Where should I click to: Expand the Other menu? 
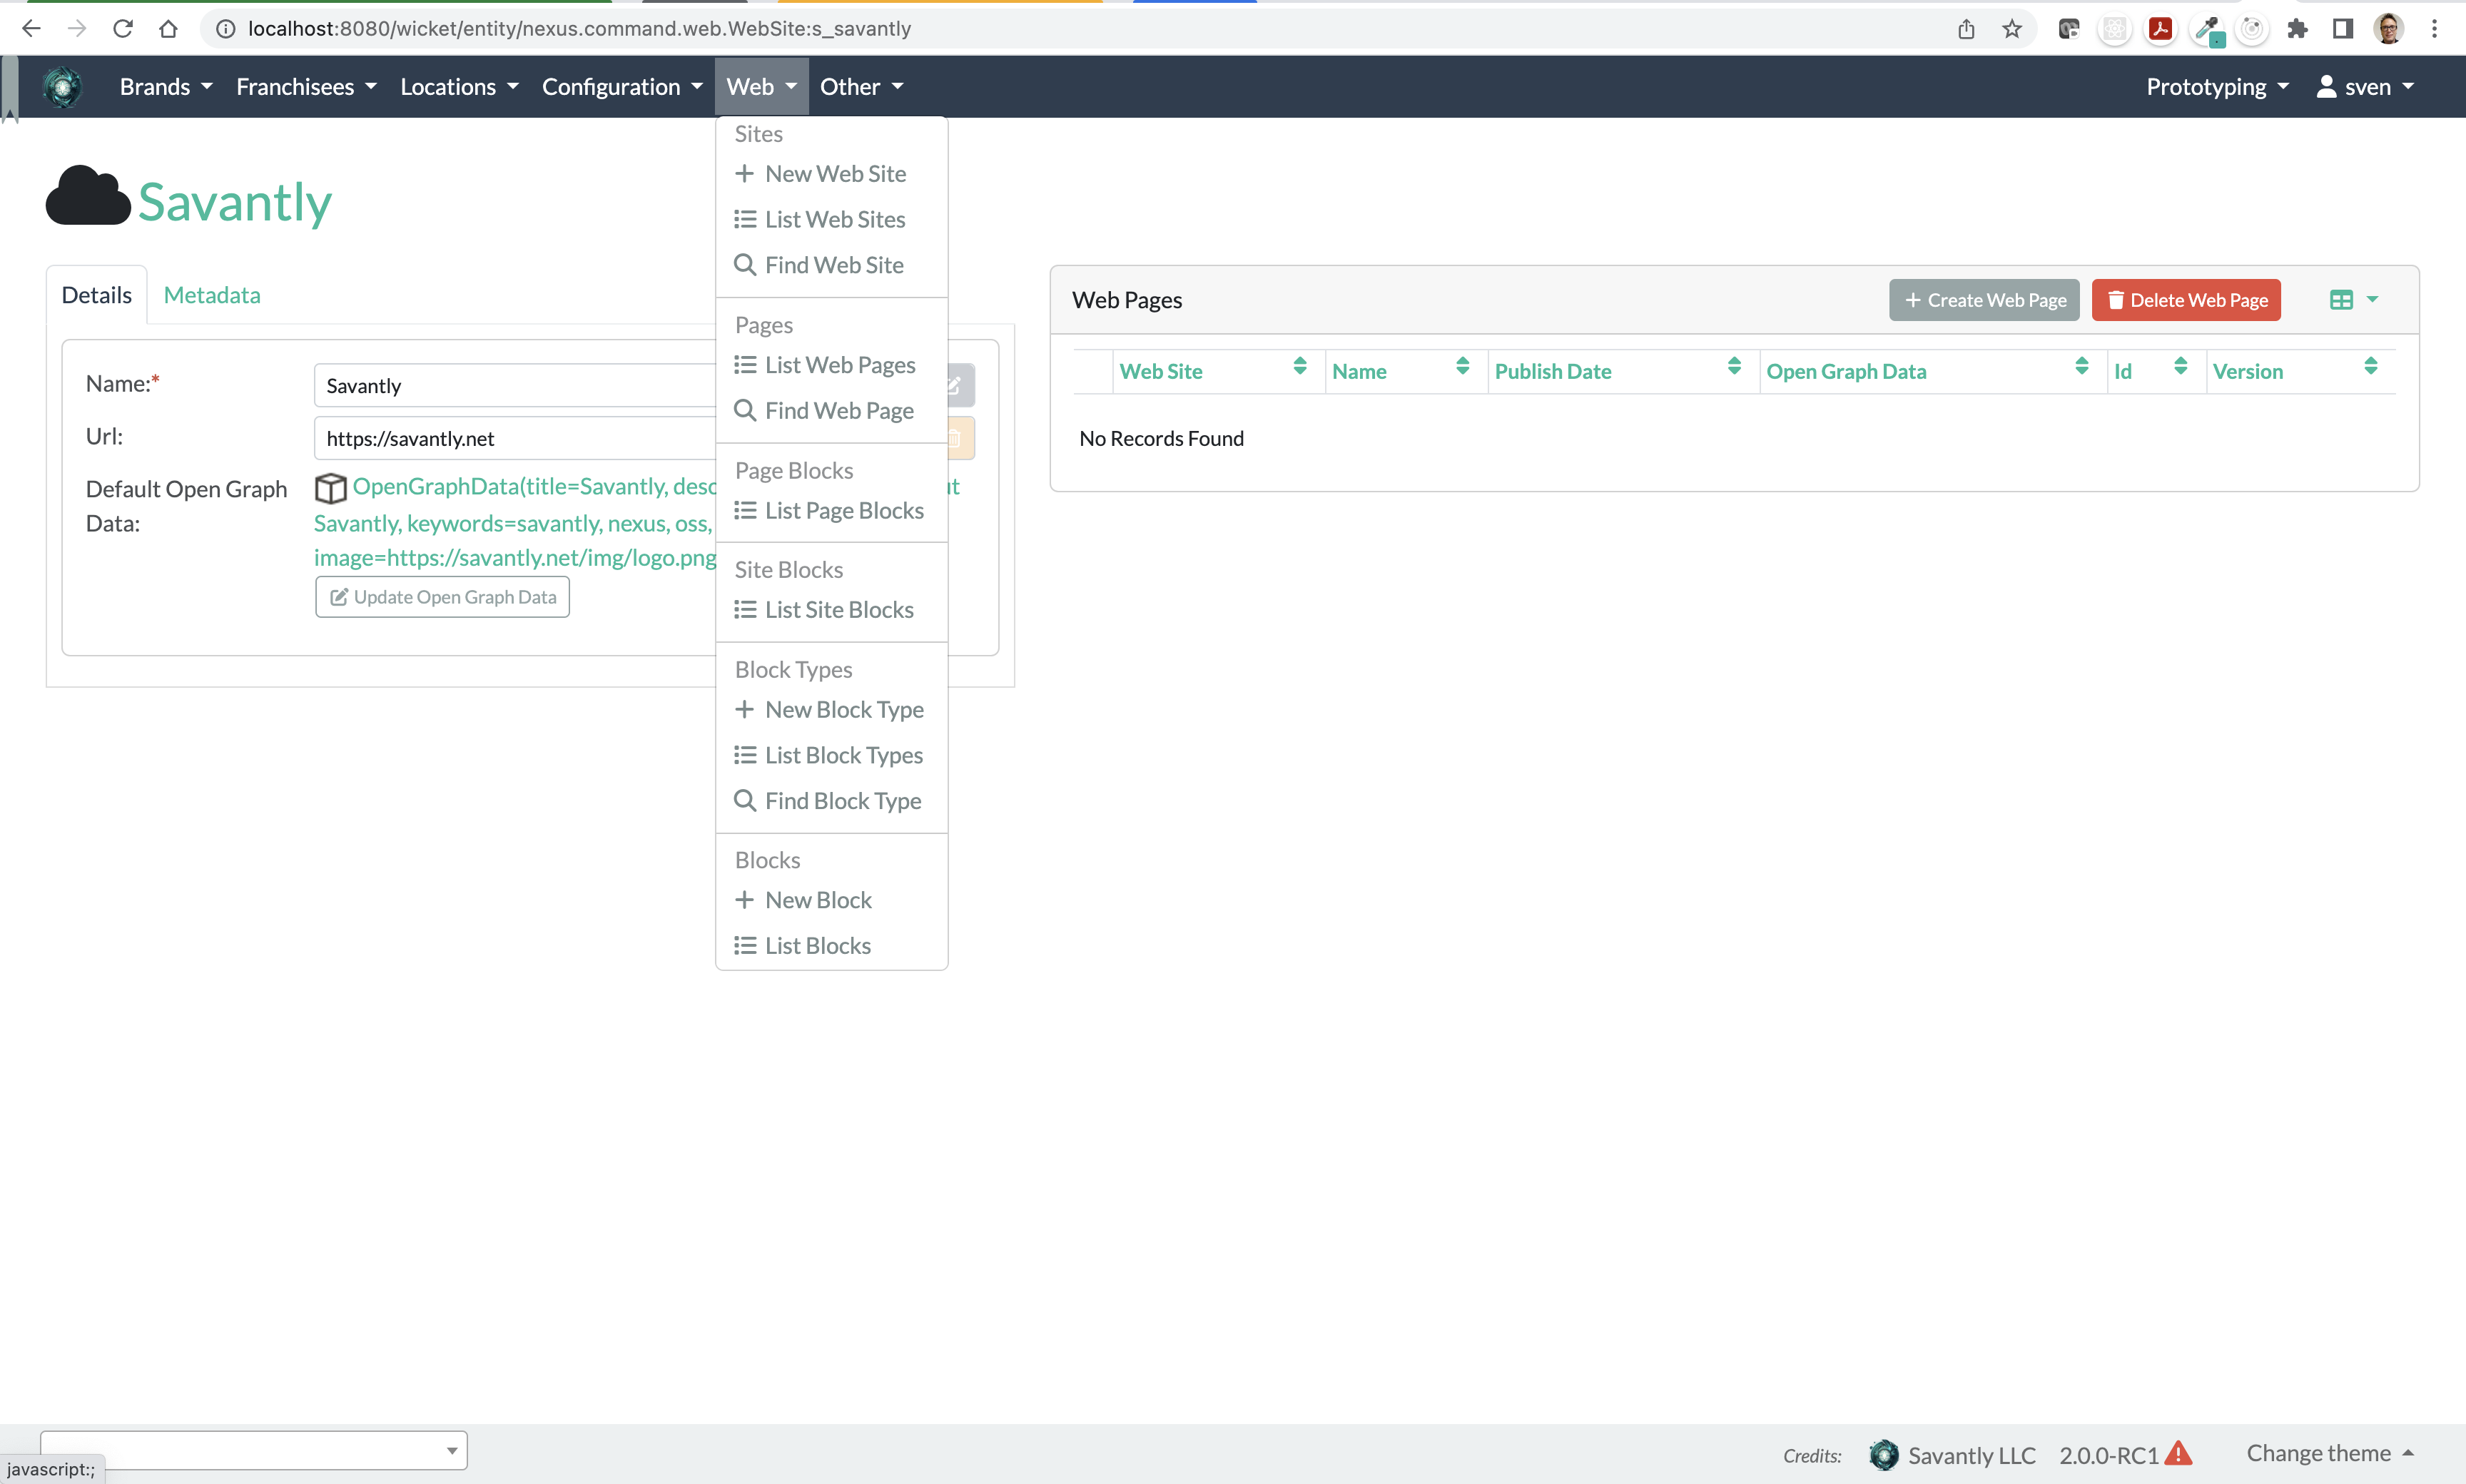[x=861, y=87]
